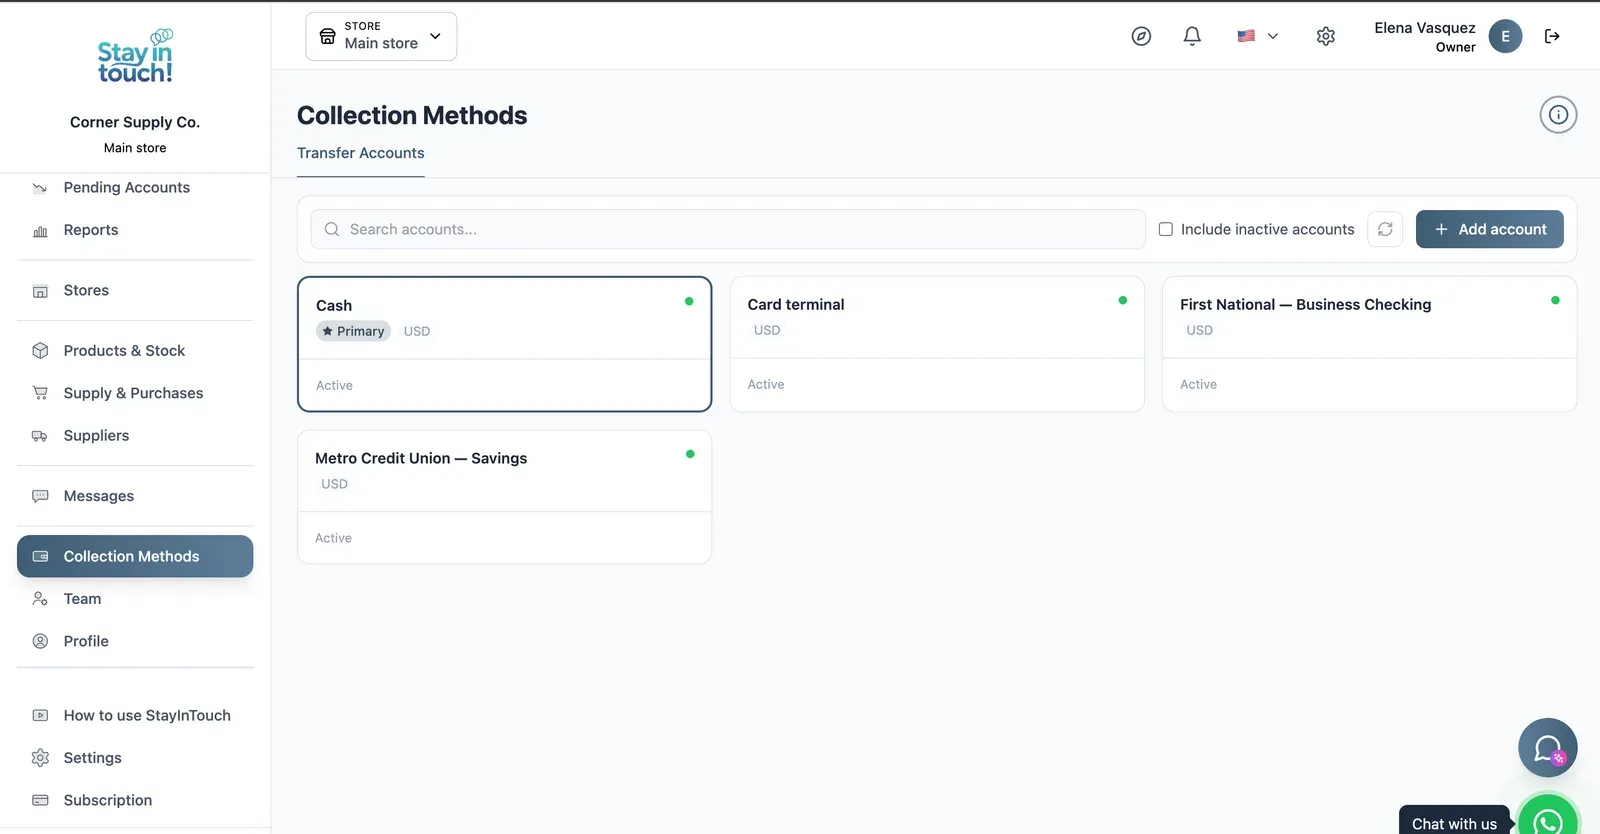
Task: Click the Suppliers truck icon
Action: click(40, 436)
